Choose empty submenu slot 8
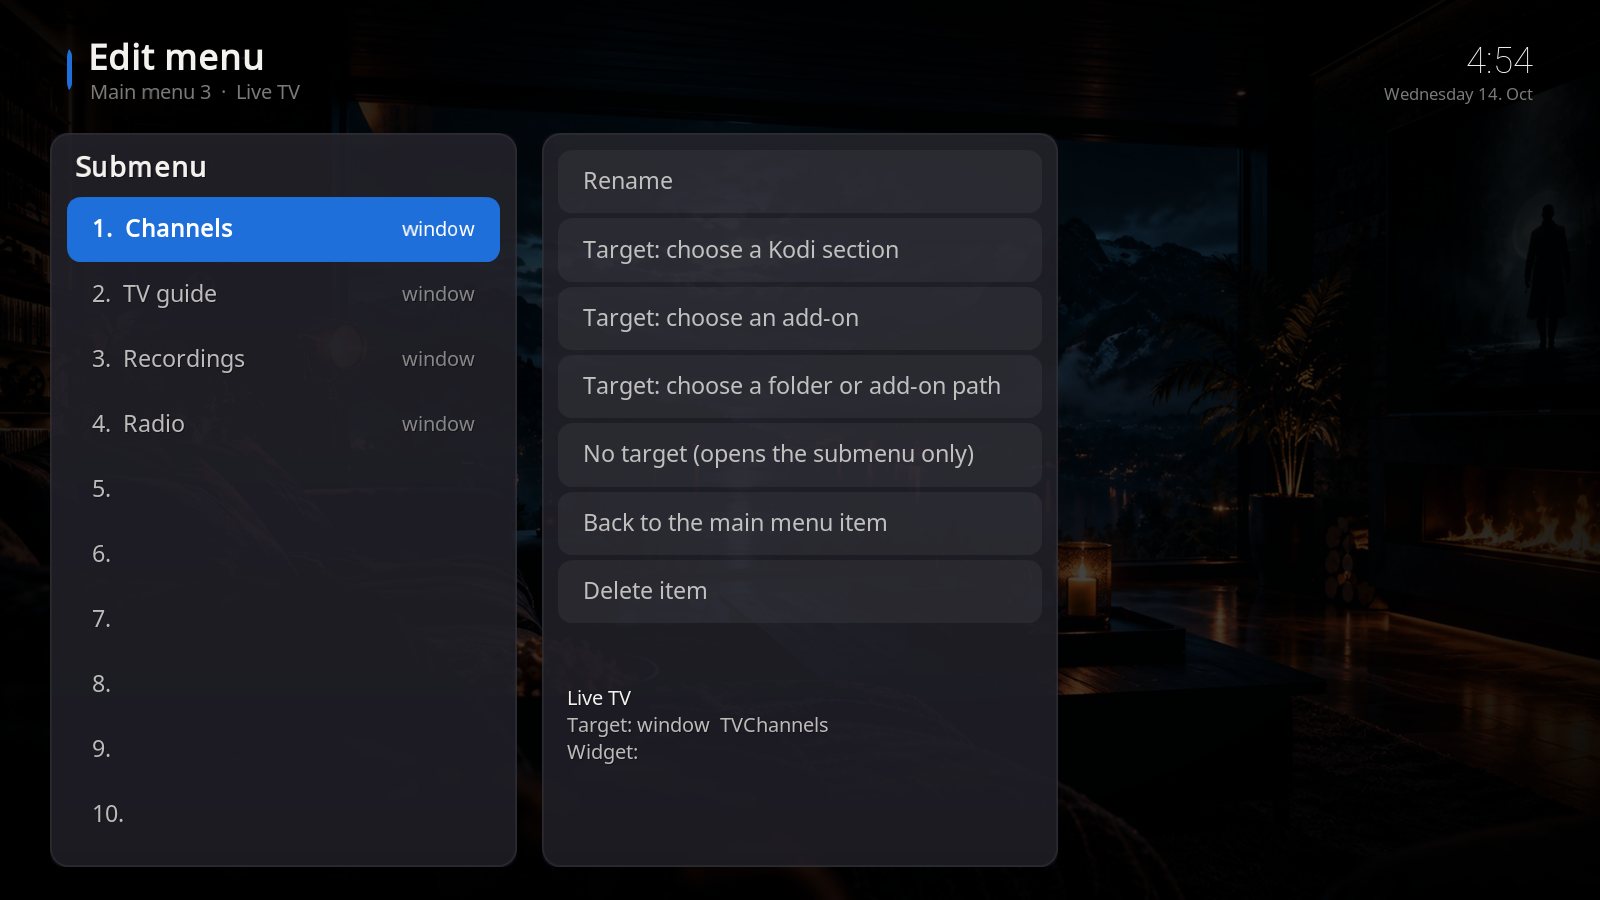 pos(283,684)
